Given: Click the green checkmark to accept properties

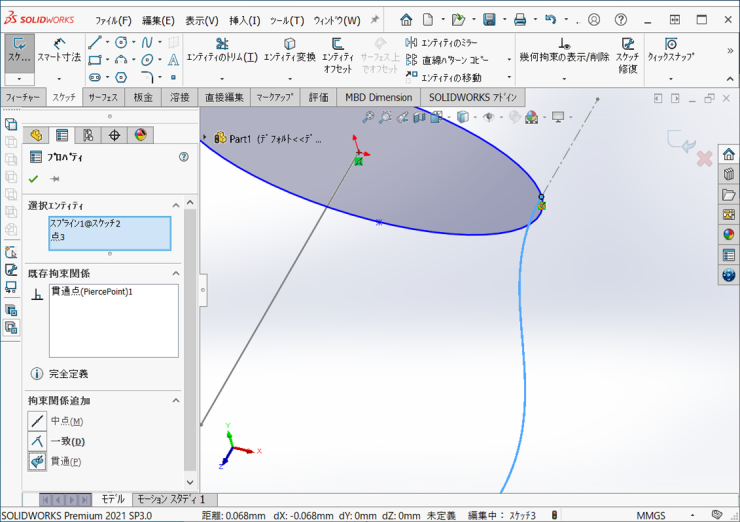Looking at the screenshot, I should click(x=33, y=179).
